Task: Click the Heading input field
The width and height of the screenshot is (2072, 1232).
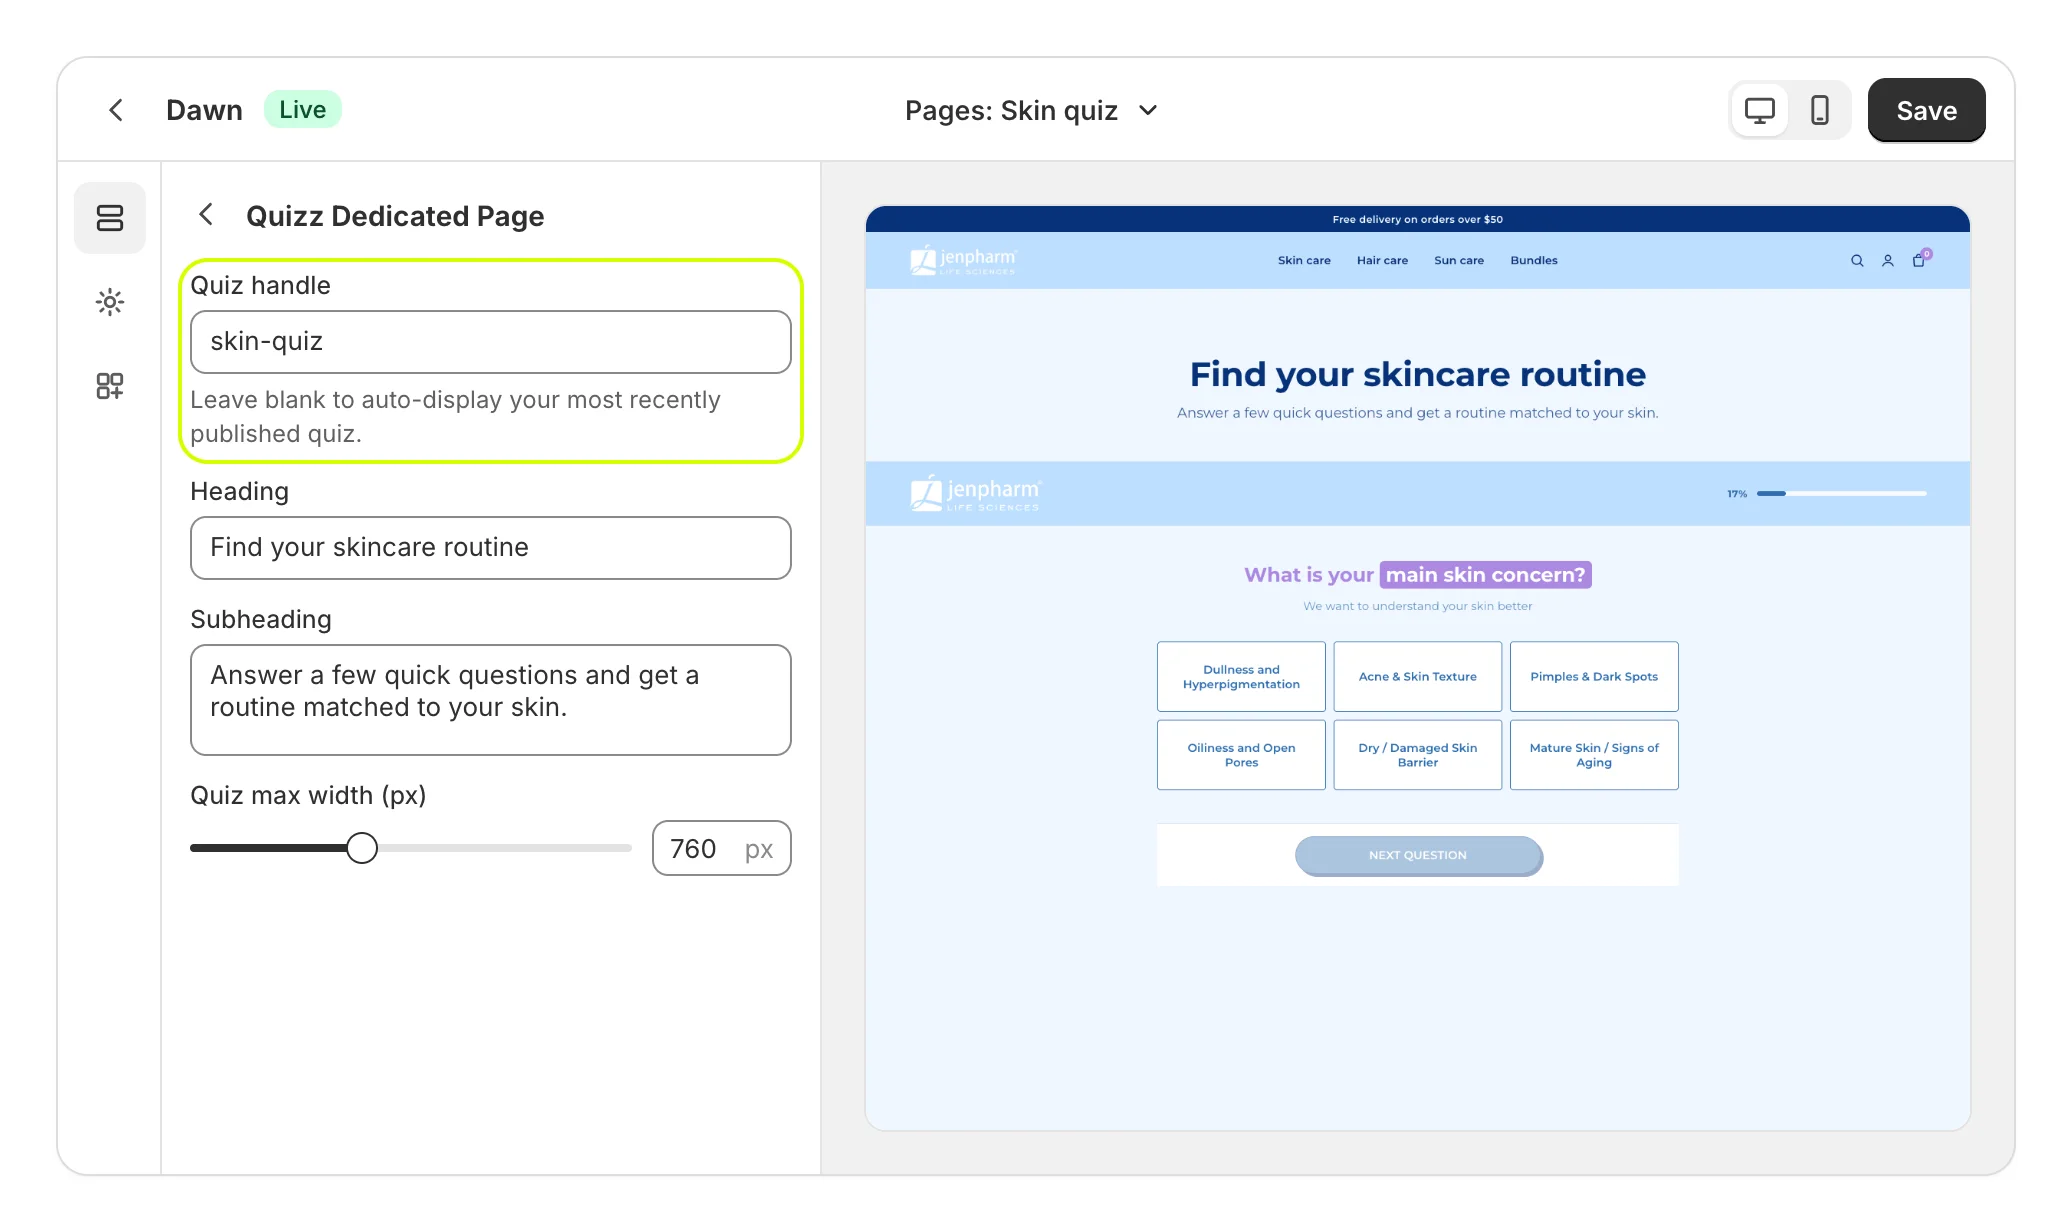Action: coord(491,548)
